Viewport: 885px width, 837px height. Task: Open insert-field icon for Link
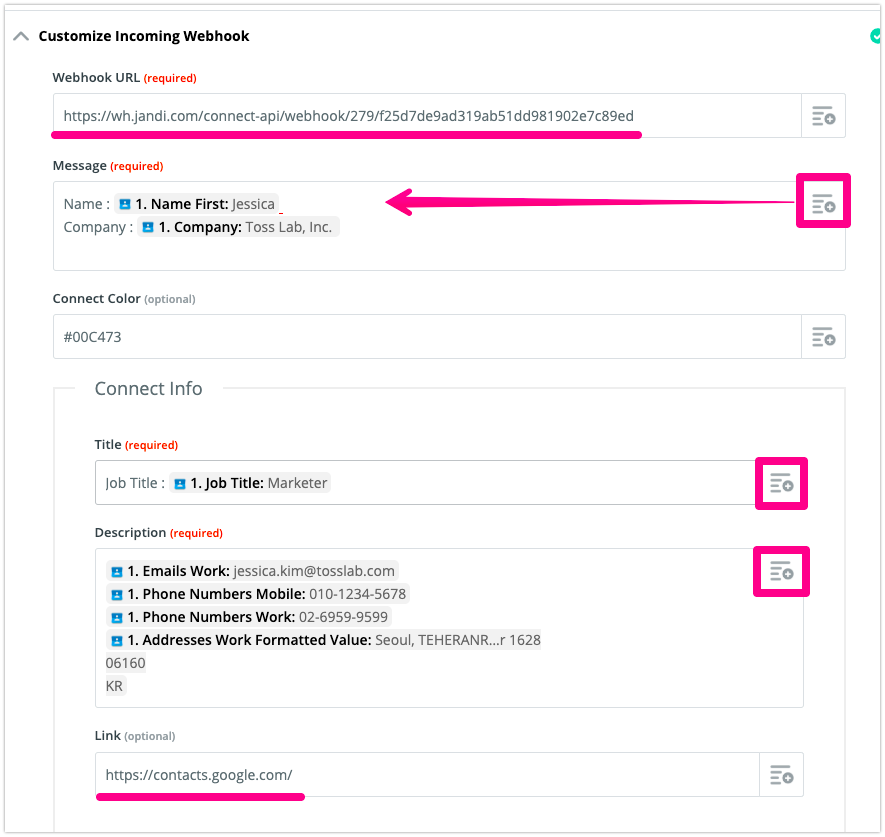pyautogui.click(x=782, y=775)
